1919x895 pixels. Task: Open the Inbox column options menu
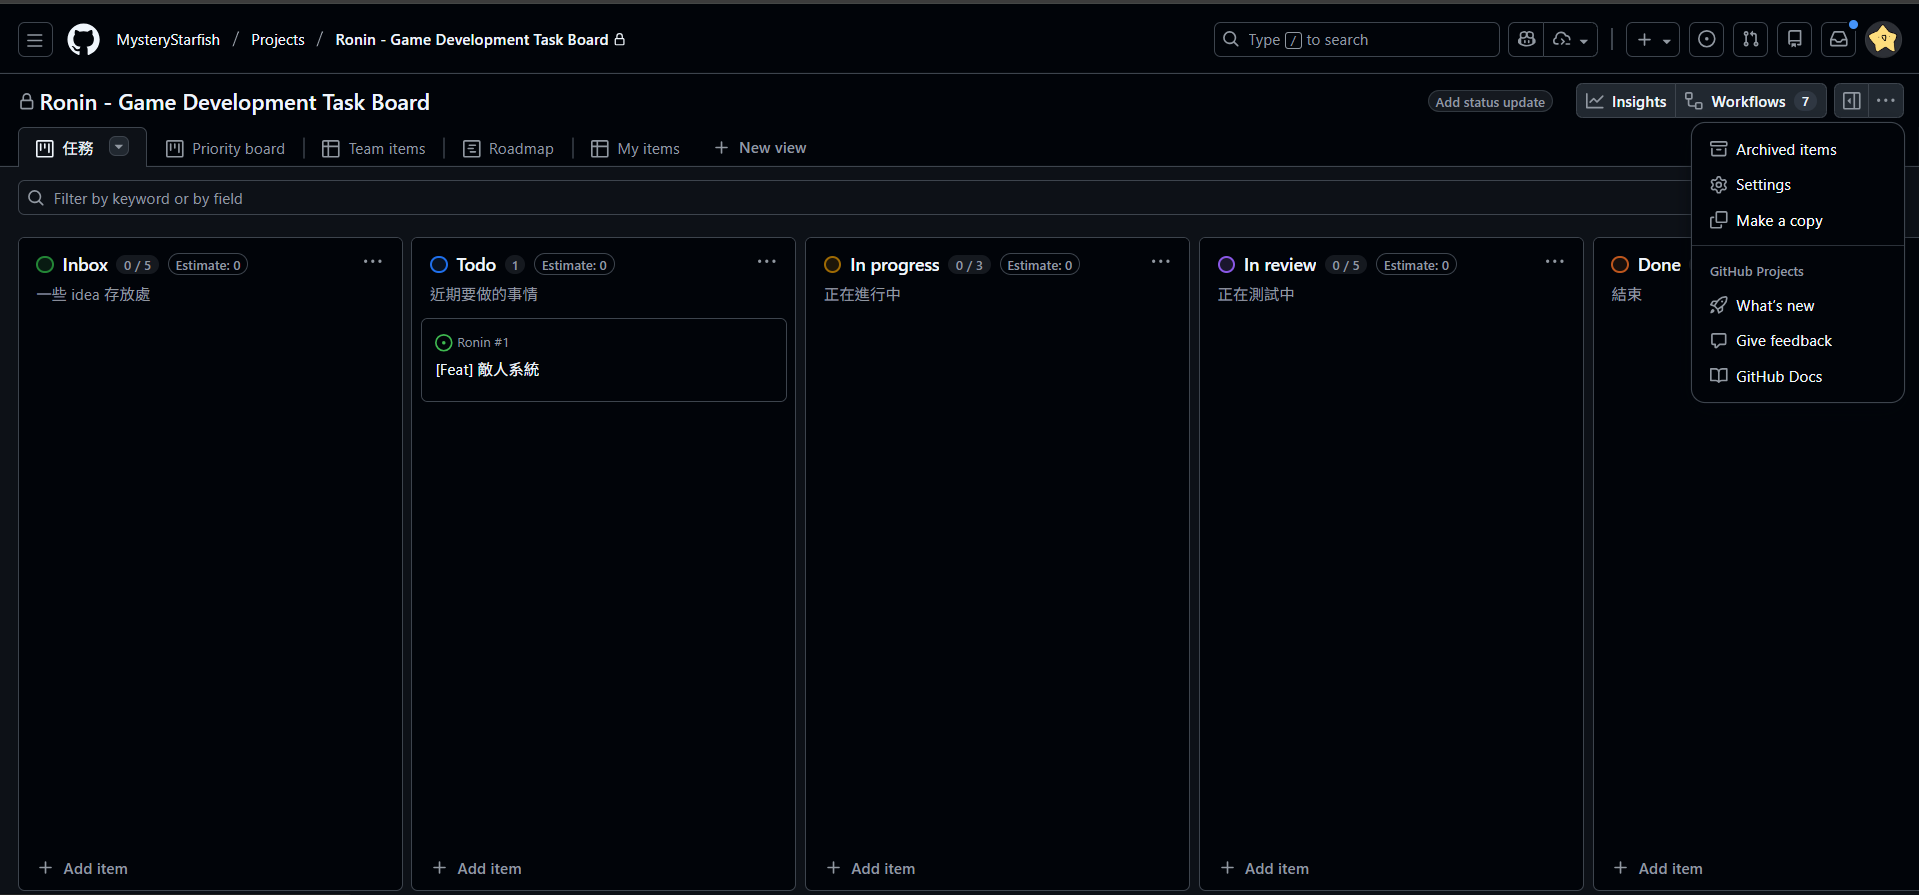tap(373, 262)
